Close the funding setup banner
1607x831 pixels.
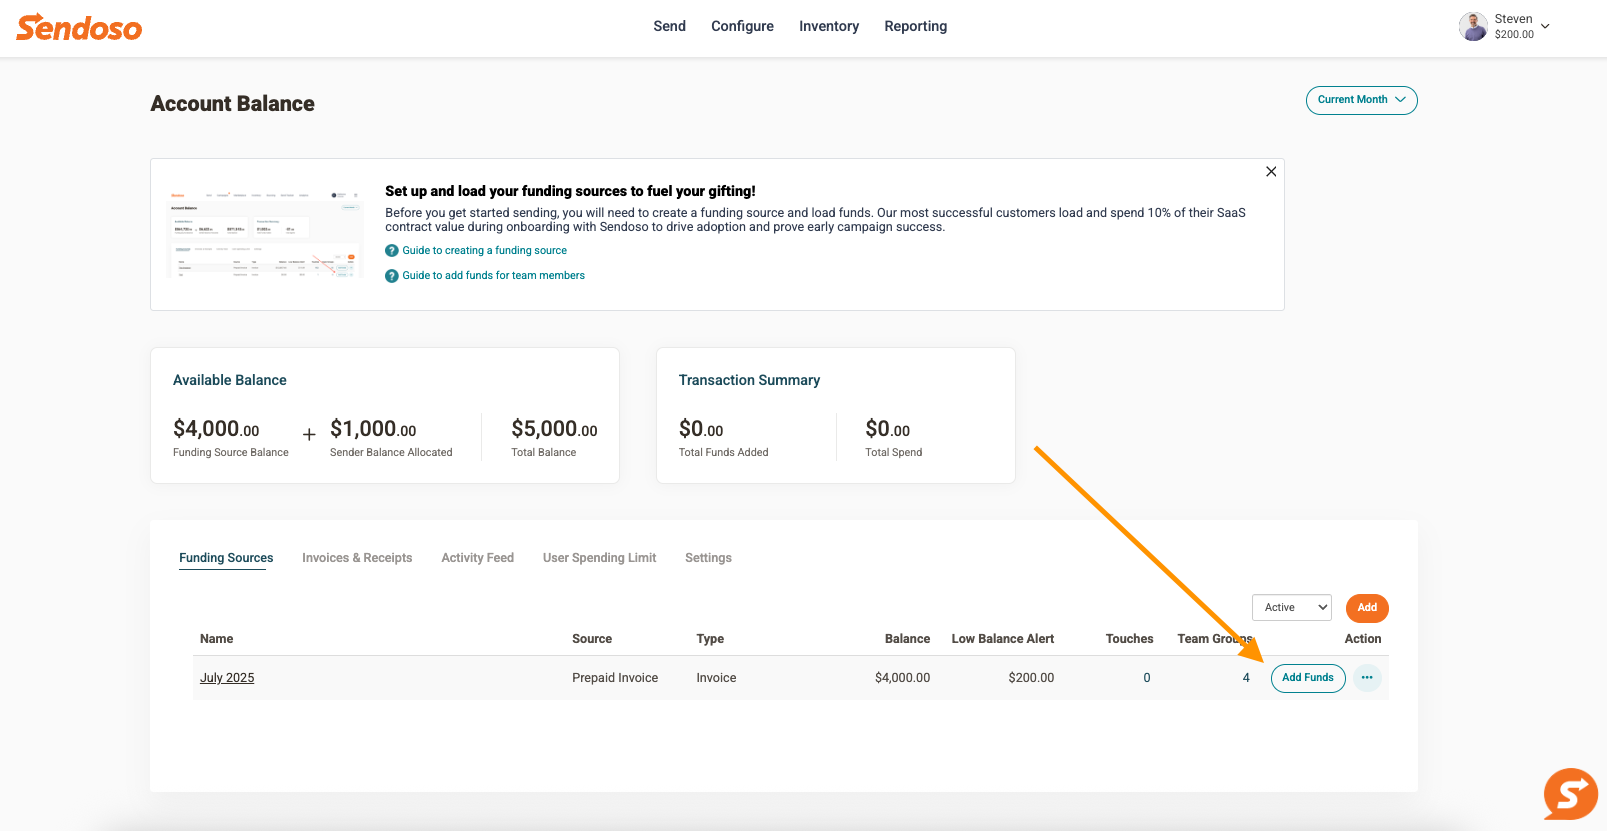[x=1271, y=172]
